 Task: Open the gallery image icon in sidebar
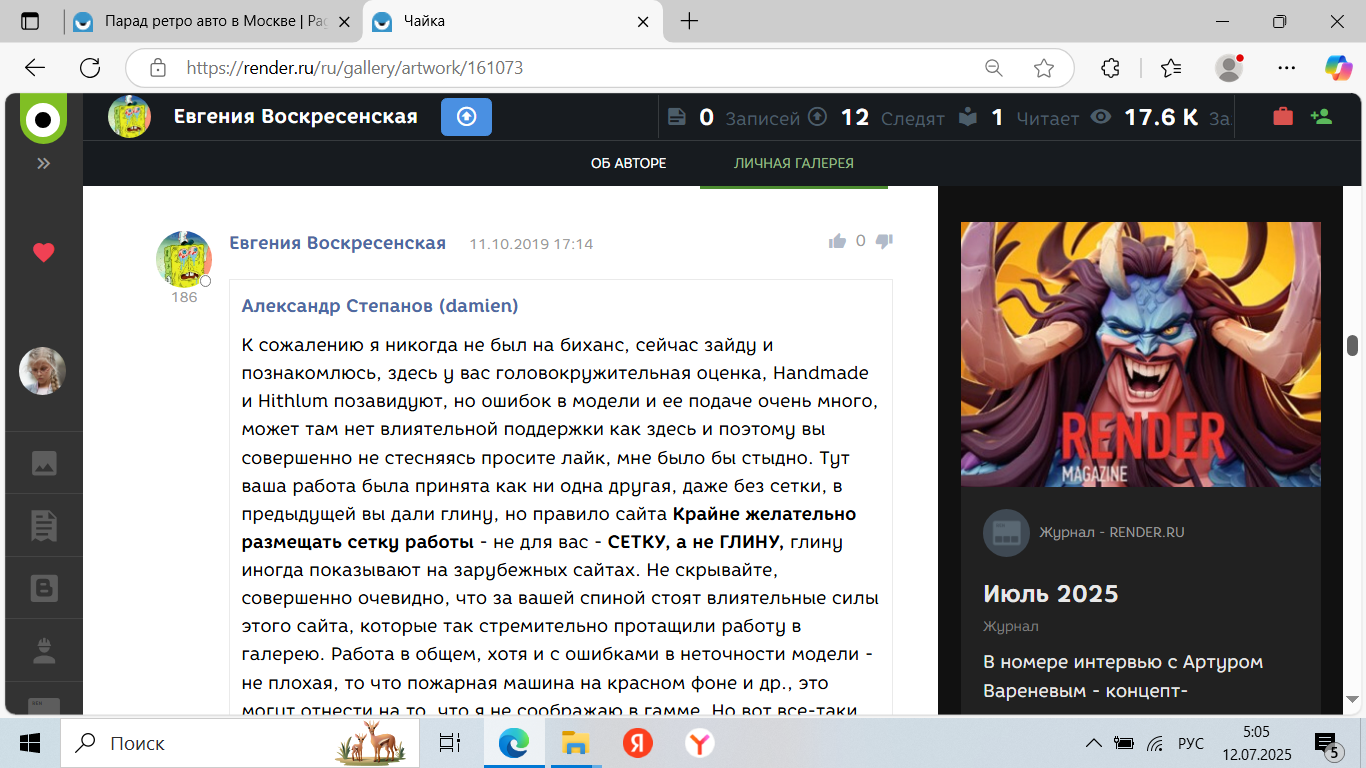pyautogui.click(x=44, y=463)
